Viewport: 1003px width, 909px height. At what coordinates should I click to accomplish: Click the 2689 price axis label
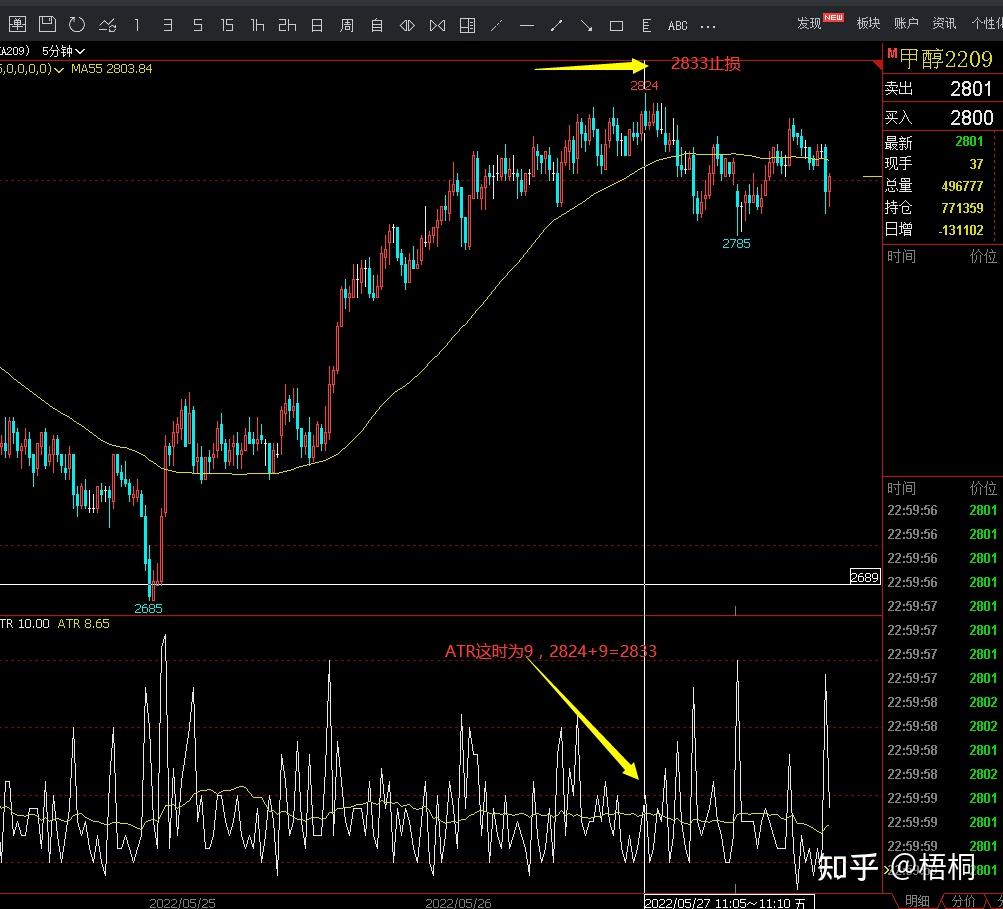(865, 577)
